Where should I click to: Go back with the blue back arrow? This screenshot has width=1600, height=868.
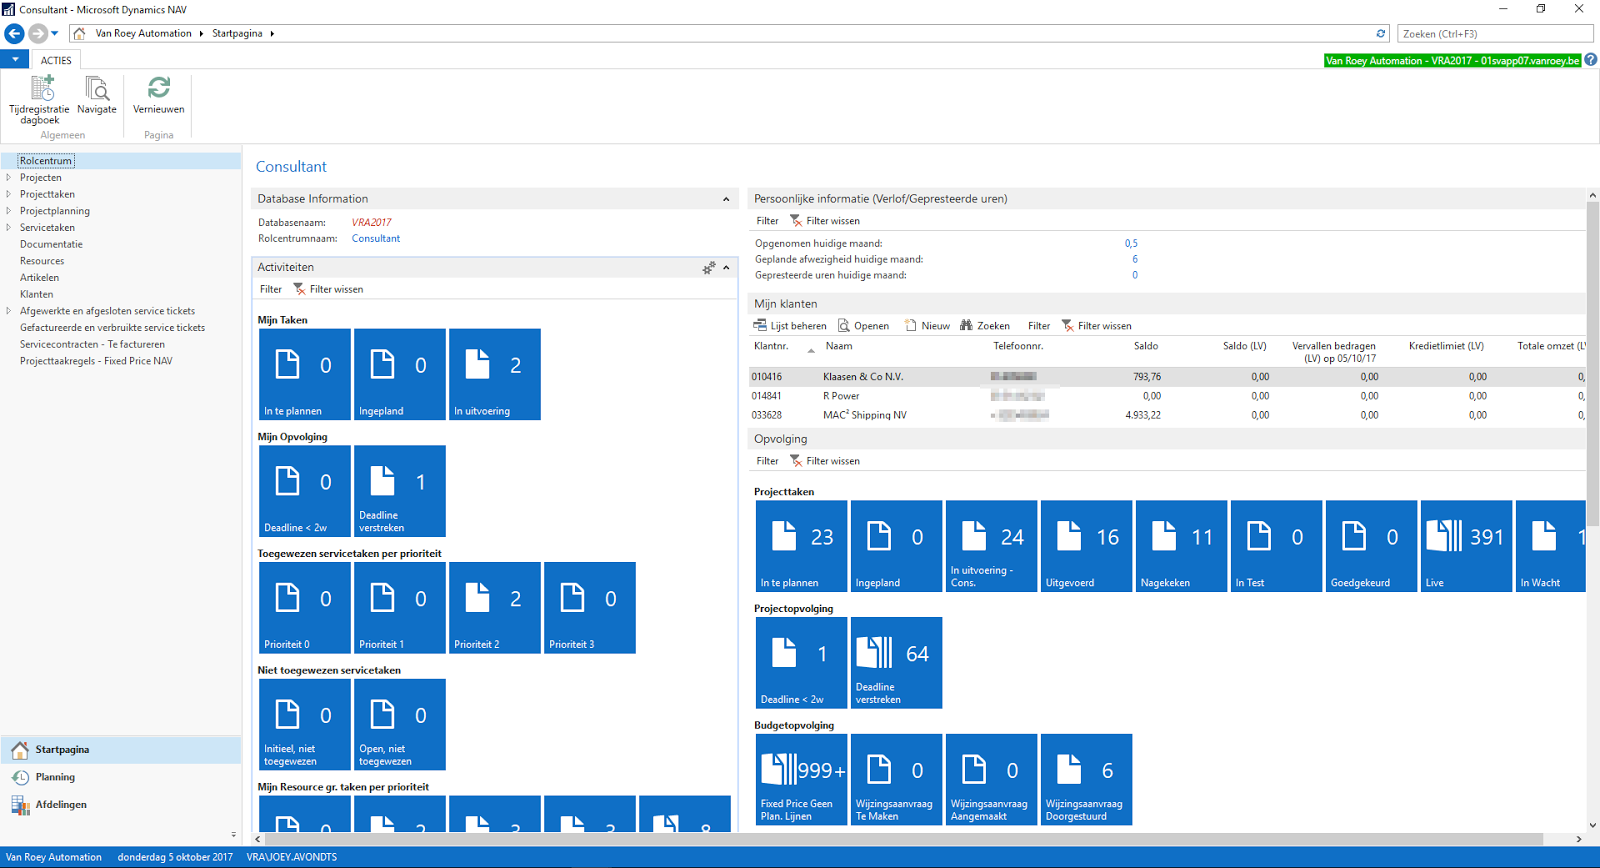[14, 33]
